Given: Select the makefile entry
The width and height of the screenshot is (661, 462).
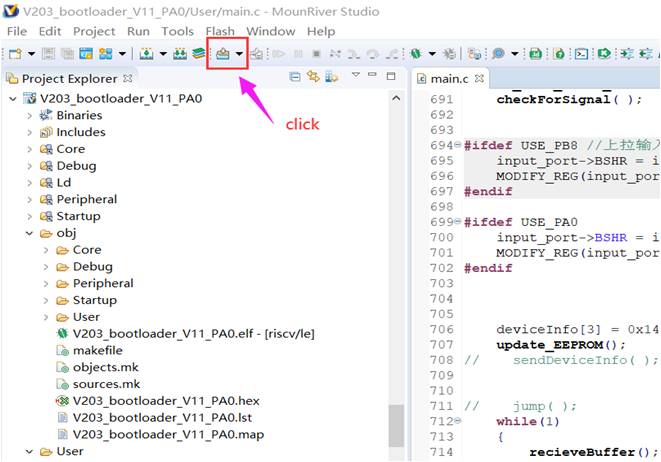Looking at the screenshot, I should 89,350.
